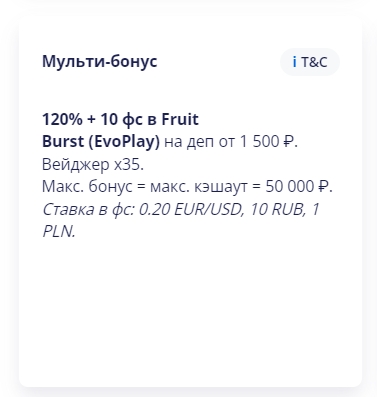Open the T&C terms pill button
Viewport: 377px width, 397px height.
pyautogui.click(x=310, y=62)
